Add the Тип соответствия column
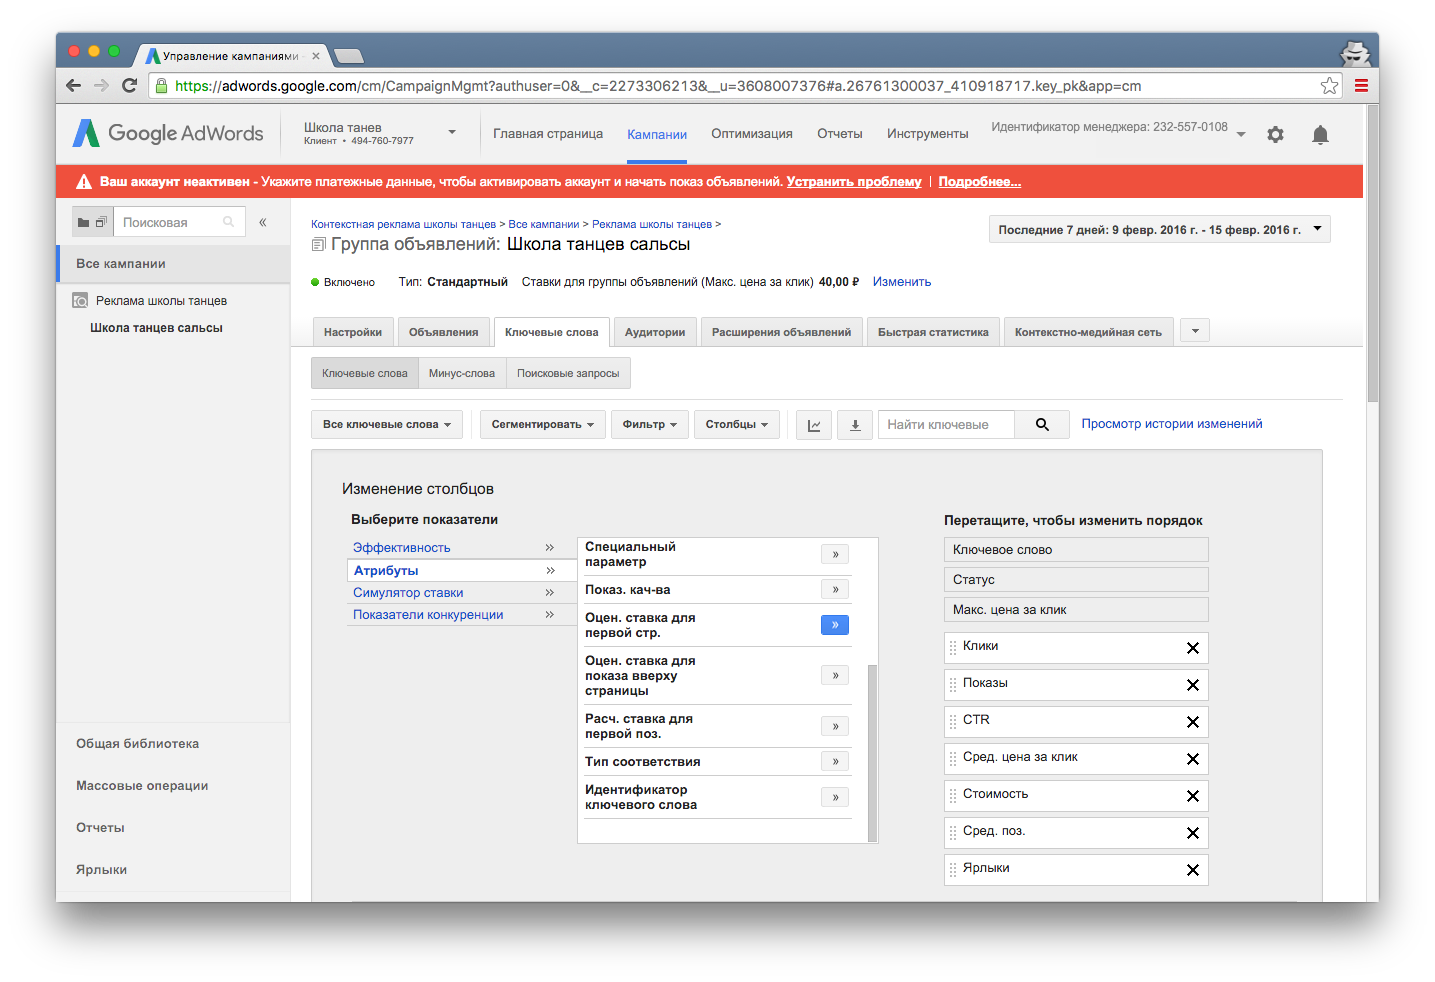Image resolution: width=1435 pixels, height=982 pixels. 835,762
